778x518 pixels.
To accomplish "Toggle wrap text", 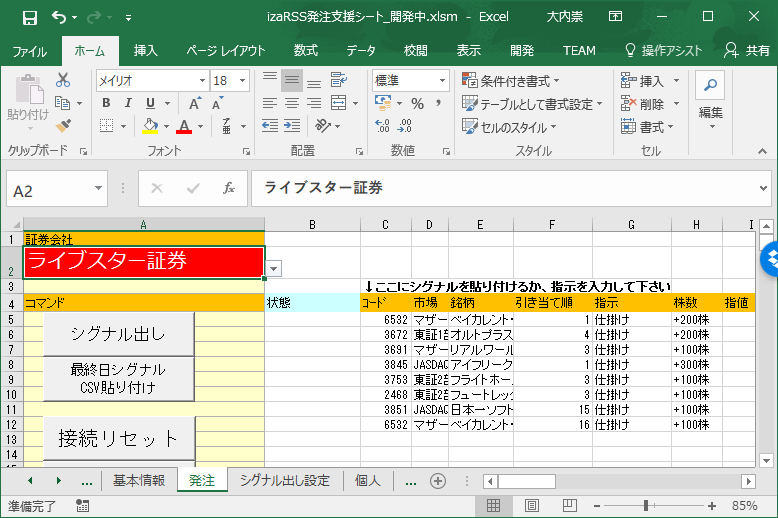I will (x=339, y=80).
